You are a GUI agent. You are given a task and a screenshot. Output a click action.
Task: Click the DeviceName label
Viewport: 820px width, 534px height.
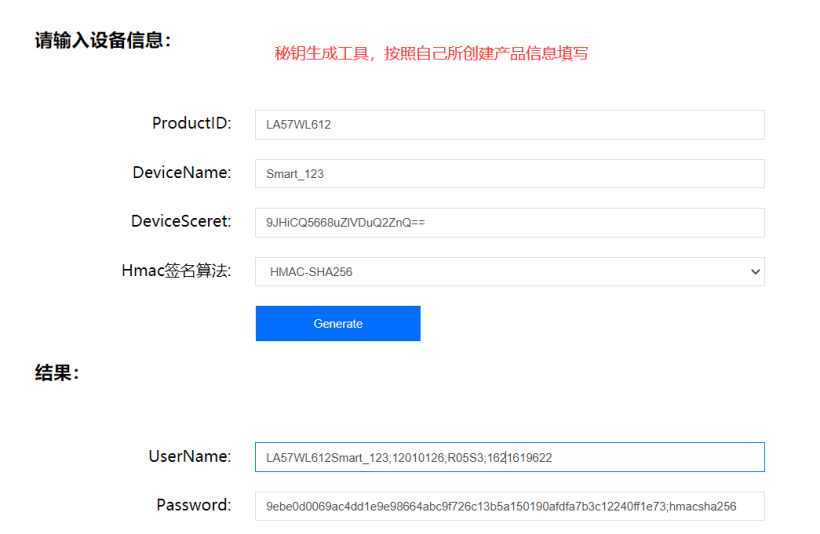[181, 172]
